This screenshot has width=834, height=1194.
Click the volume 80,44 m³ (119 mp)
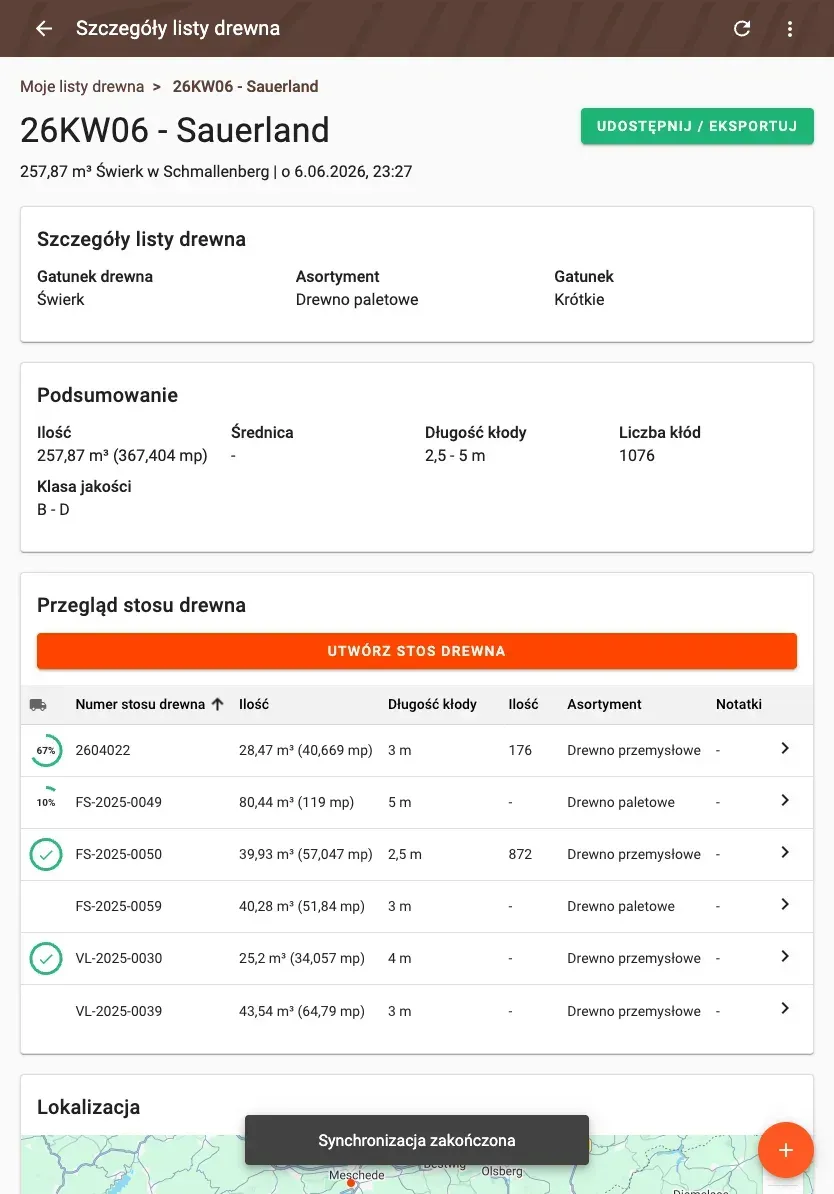(296, 802)
